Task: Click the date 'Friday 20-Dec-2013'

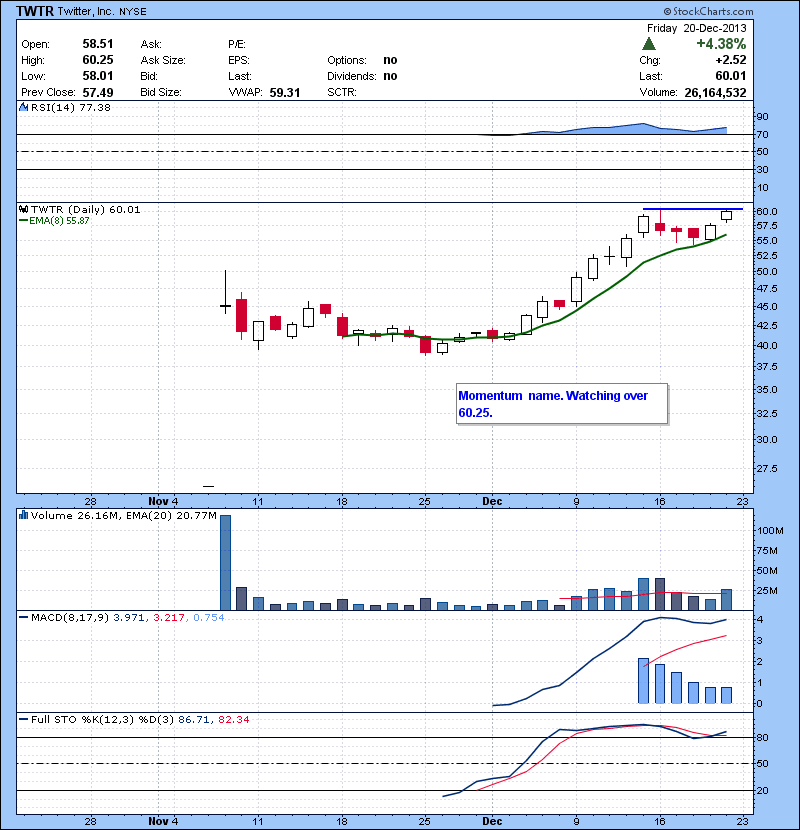Action: coord(696,28)
